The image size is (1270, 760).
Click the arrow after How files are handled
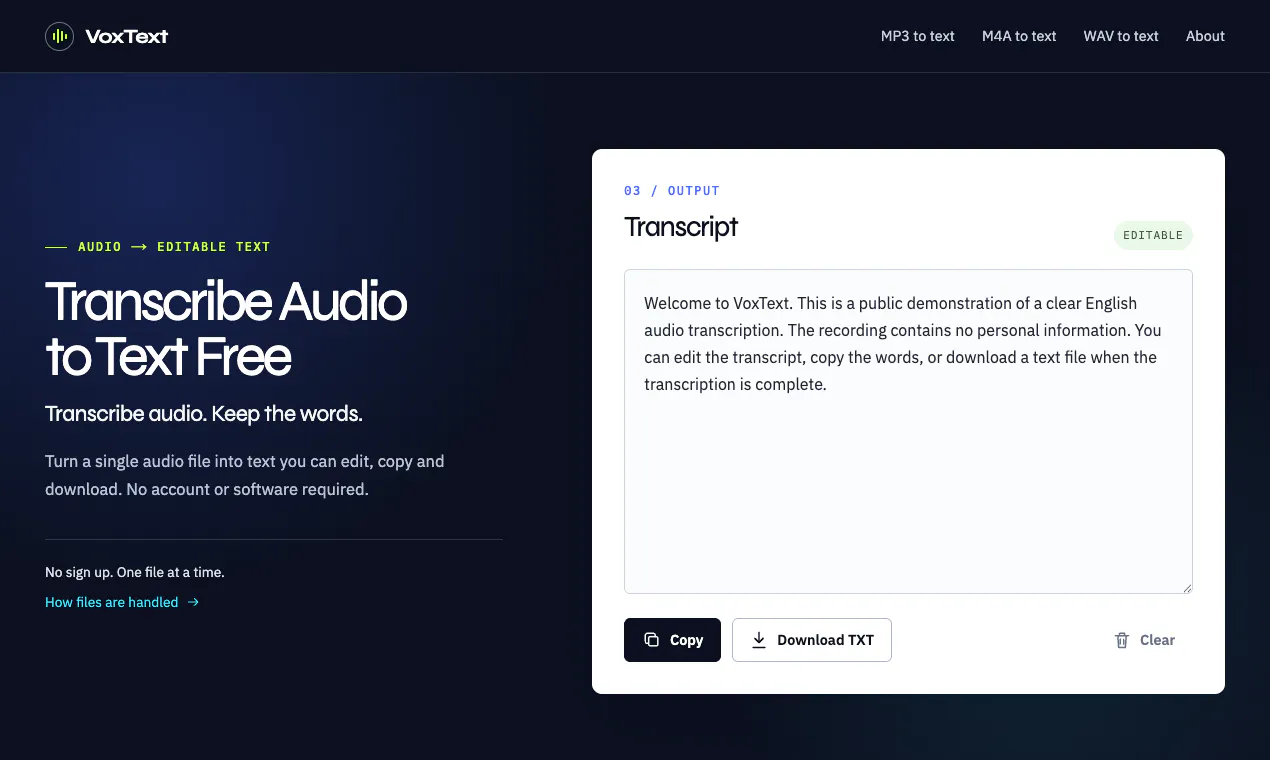coord(193,602)
